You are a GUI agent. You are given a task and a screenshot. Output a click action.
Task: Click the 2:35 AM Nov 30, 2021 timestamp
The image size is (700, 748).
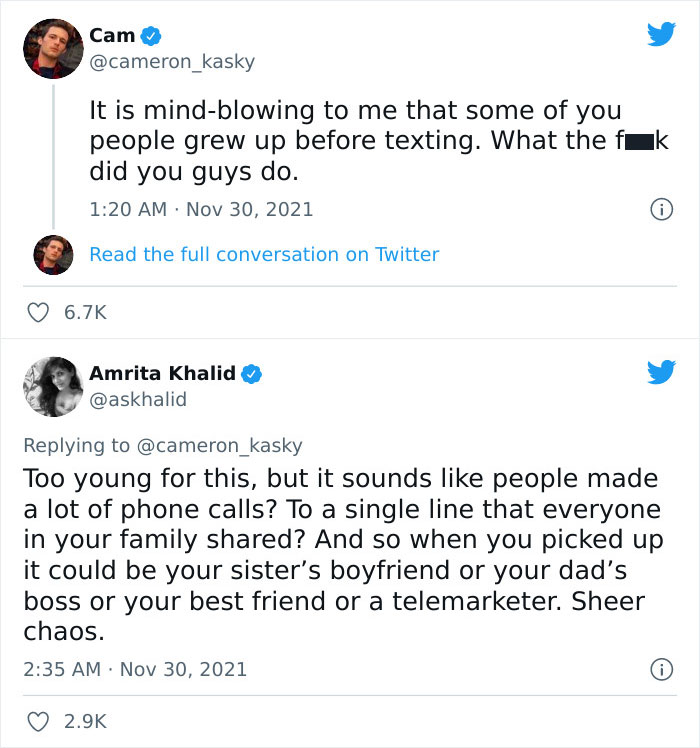(134, 669)
